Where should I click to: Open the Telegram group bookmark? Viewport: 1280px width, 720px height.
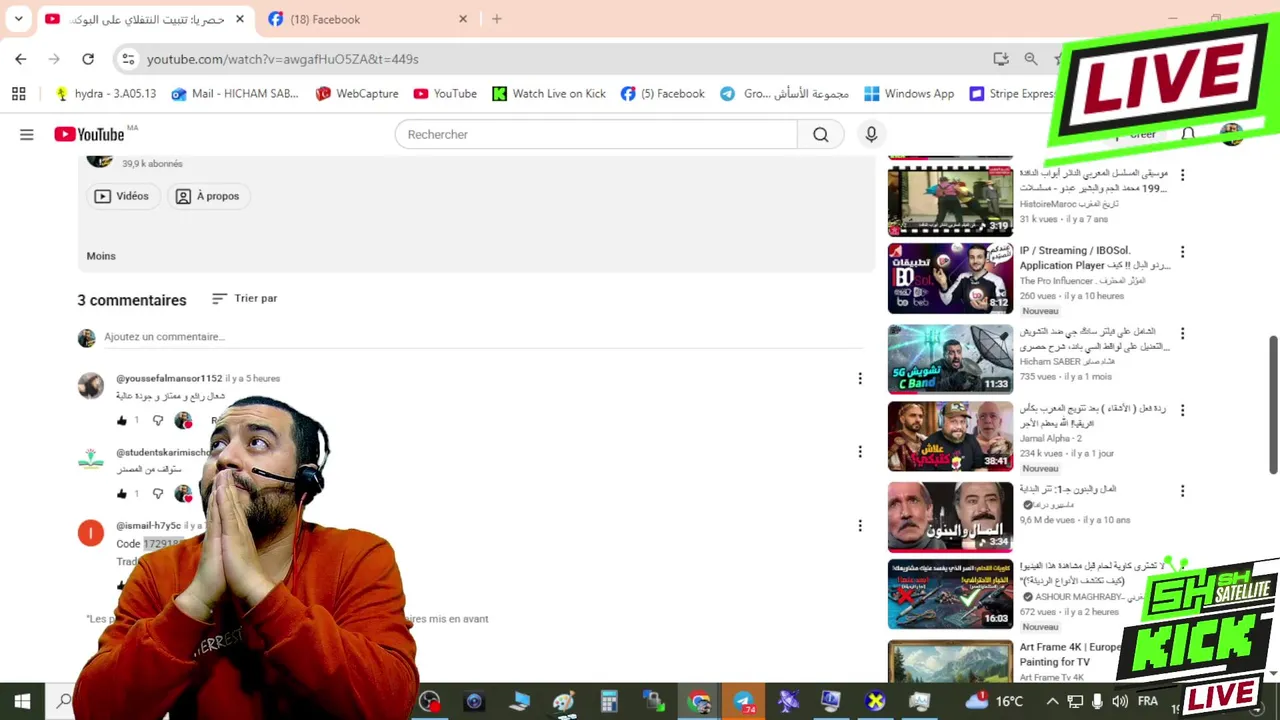(785, 93)
